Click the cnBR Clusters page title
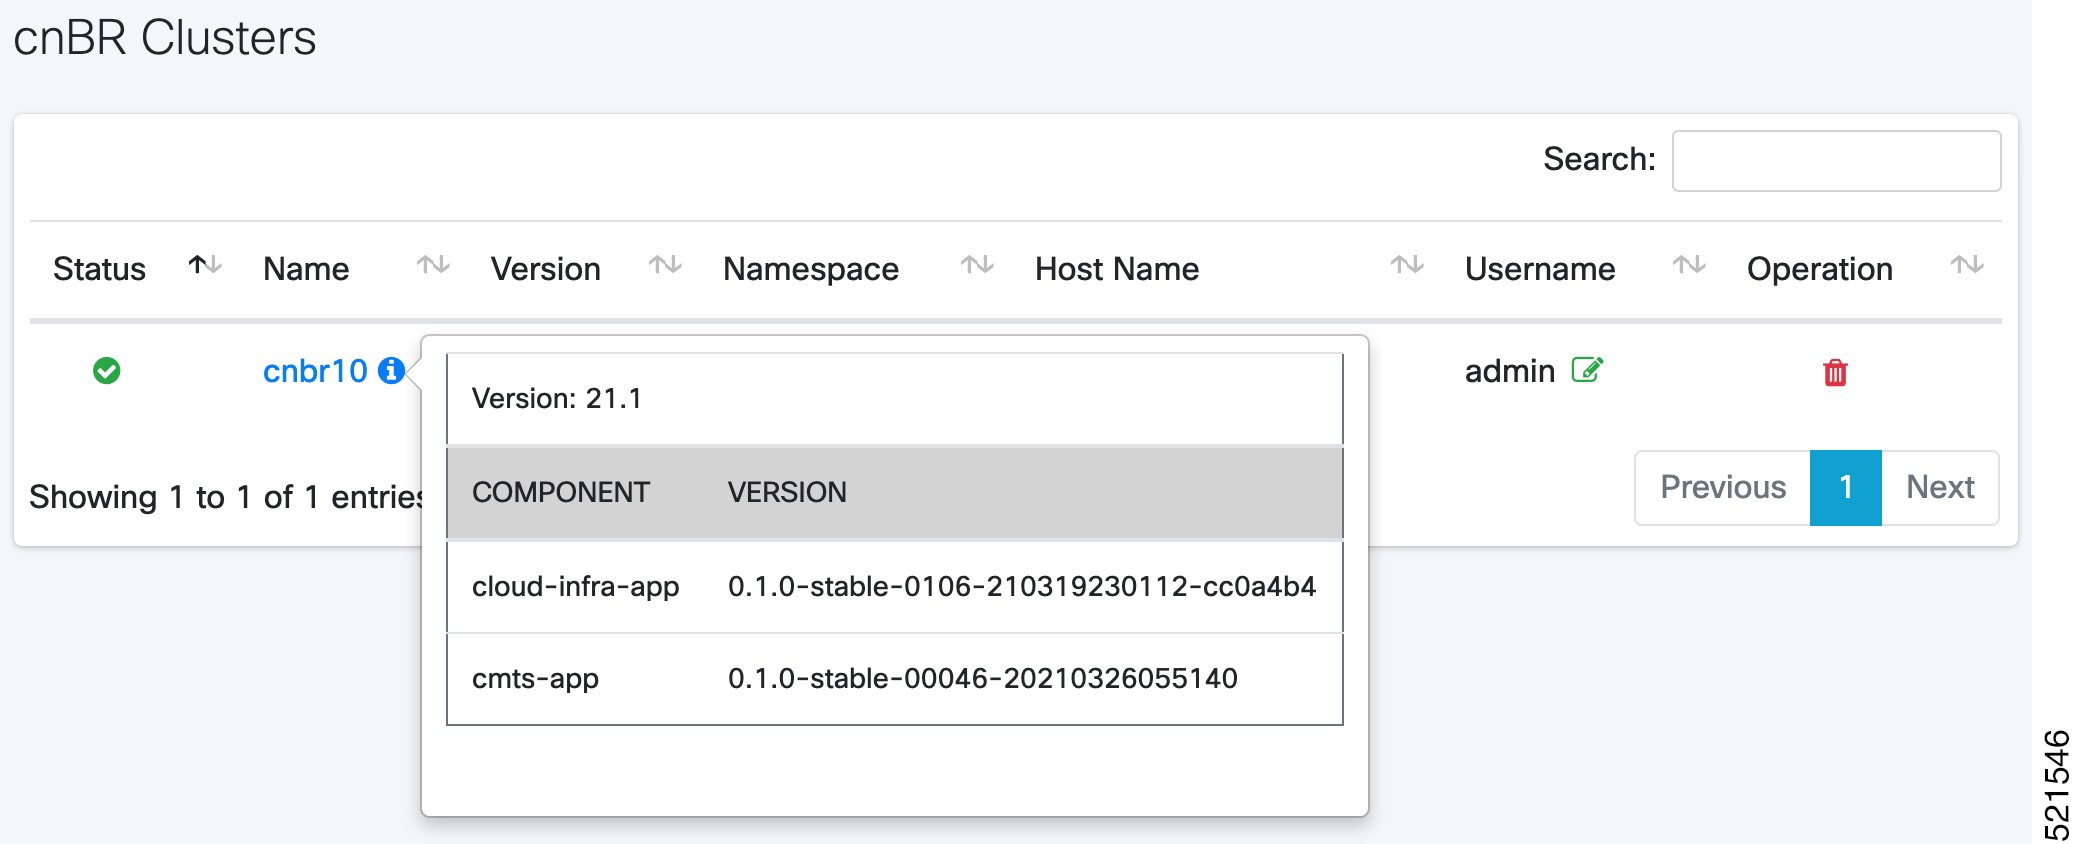 pyautogui.click(x=165, y=38)
